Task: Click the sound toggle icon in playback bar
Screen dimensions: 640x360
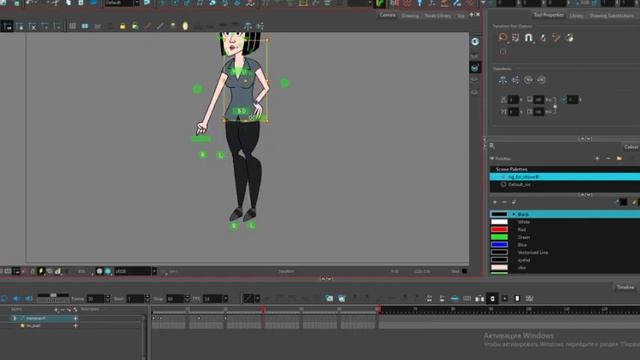Action: [x=16, y=299]
